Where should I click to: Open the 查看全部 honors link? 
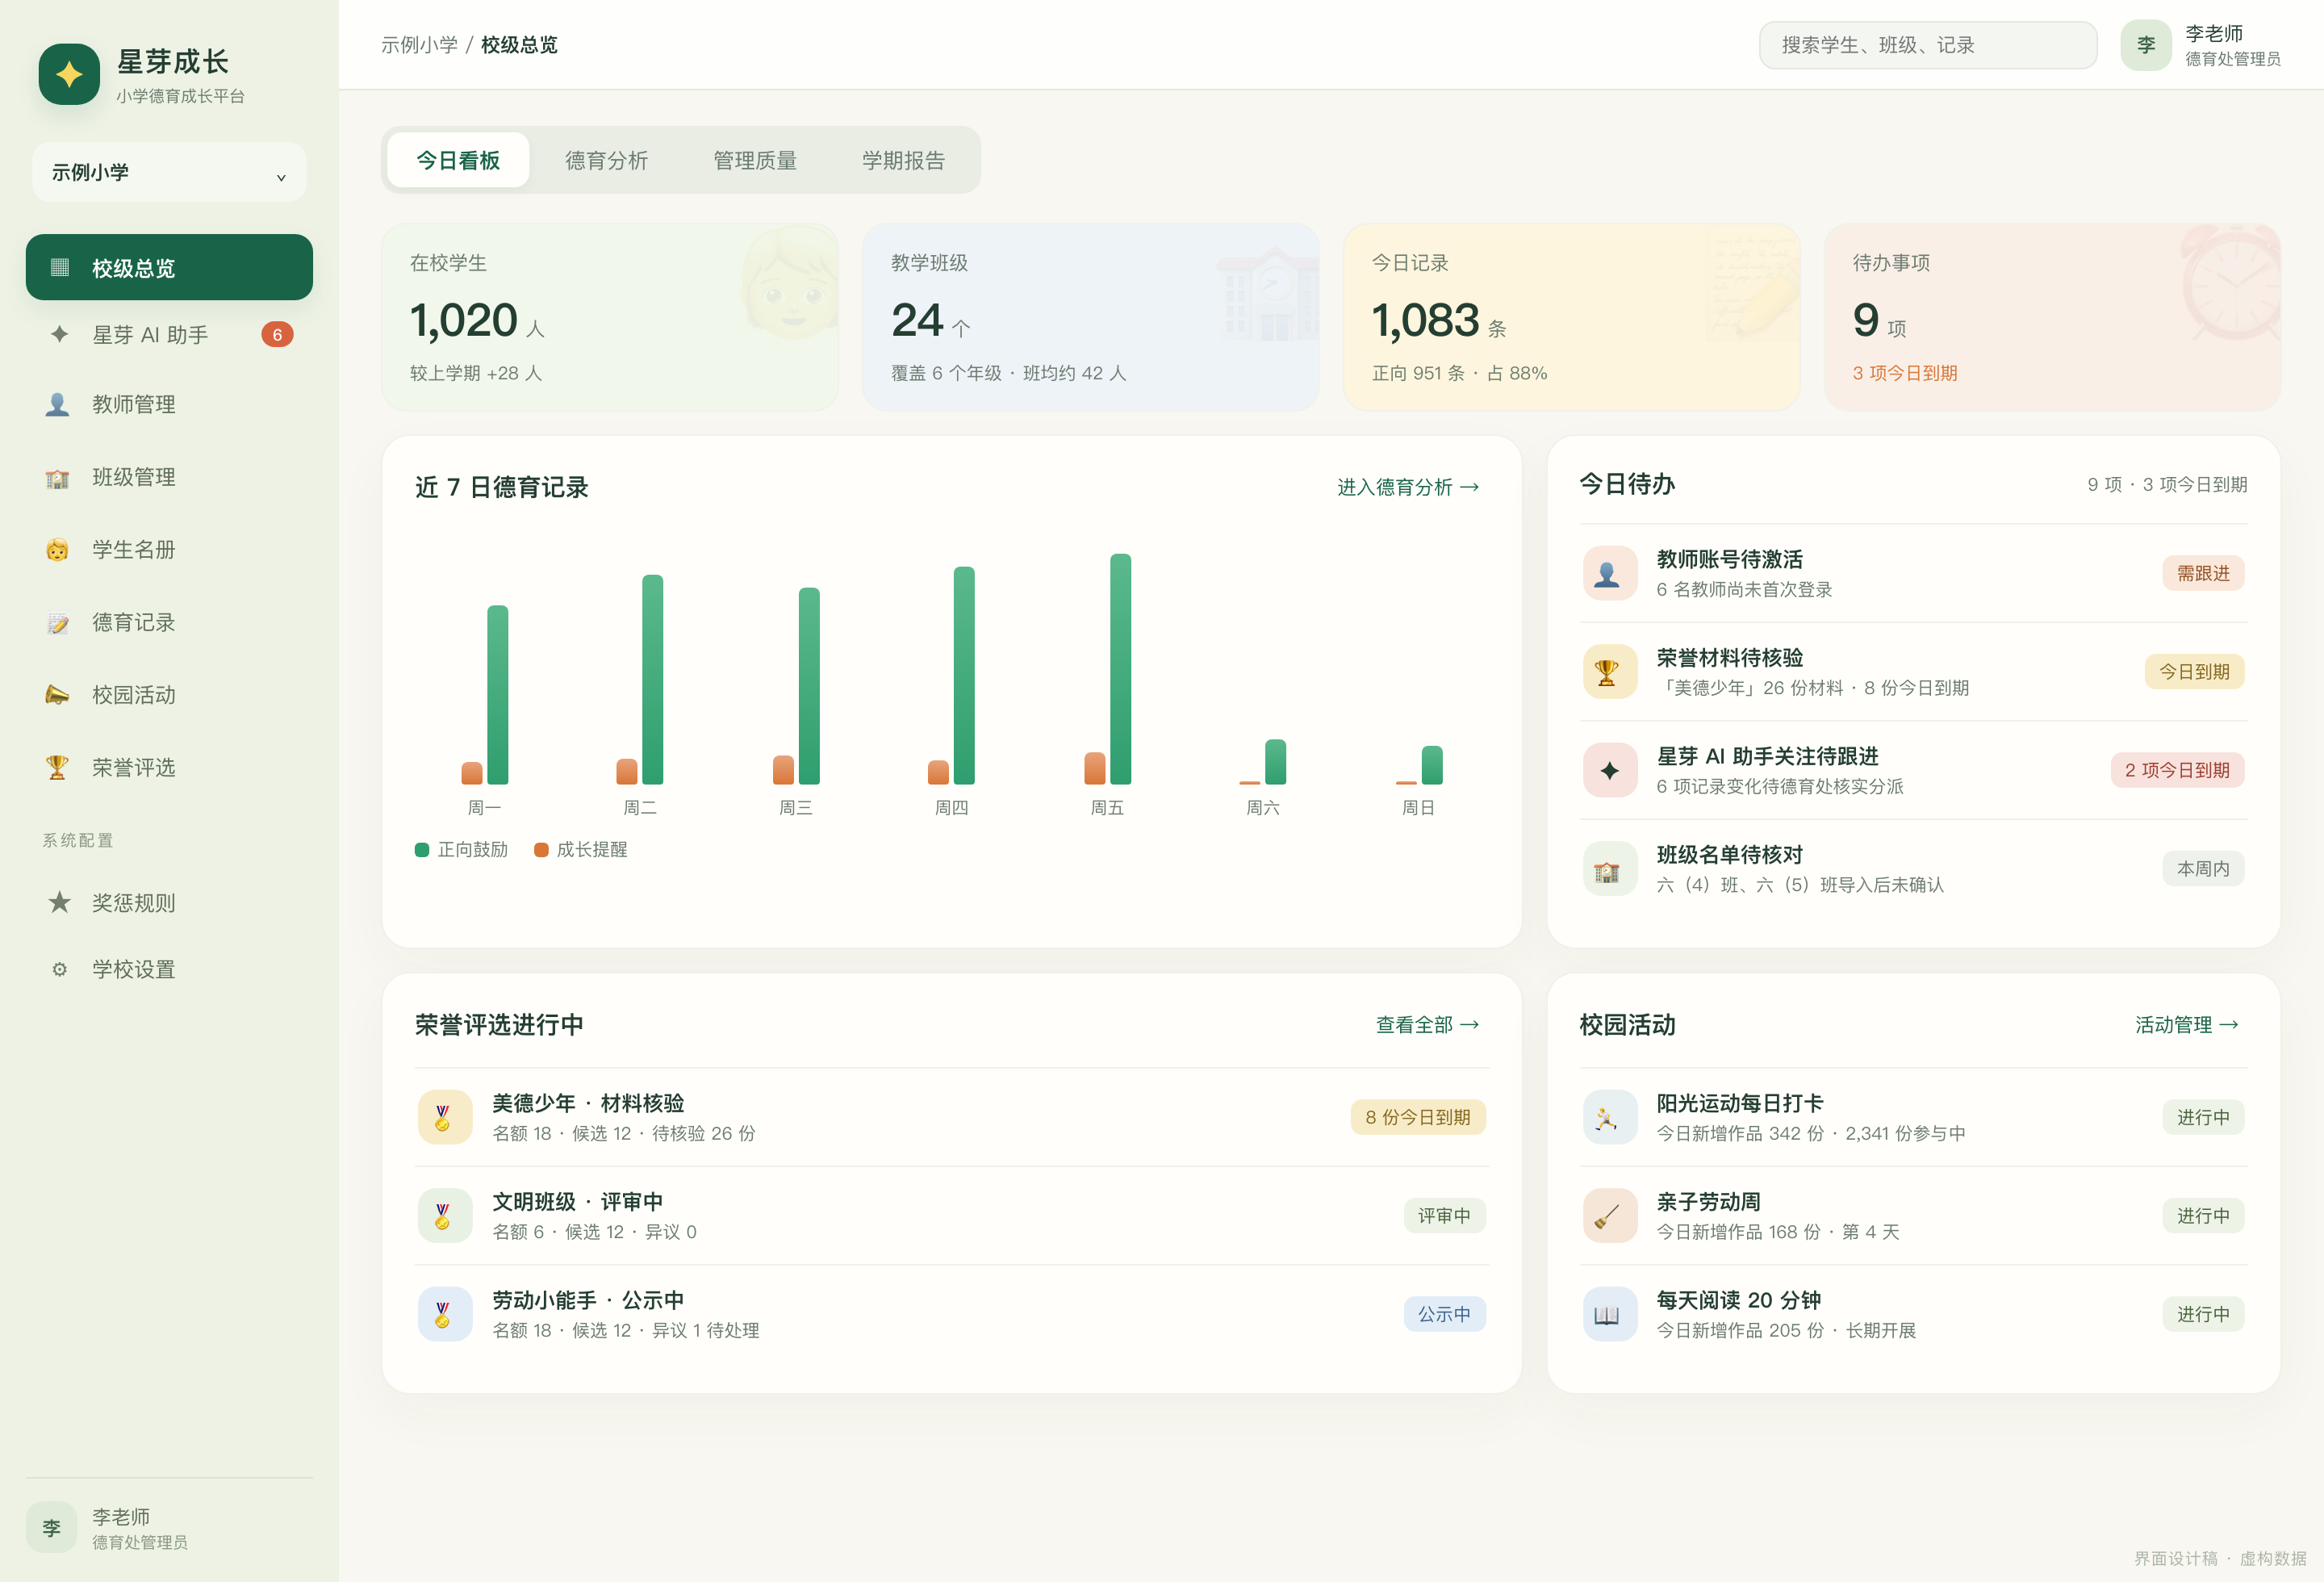(1427, 1024)
